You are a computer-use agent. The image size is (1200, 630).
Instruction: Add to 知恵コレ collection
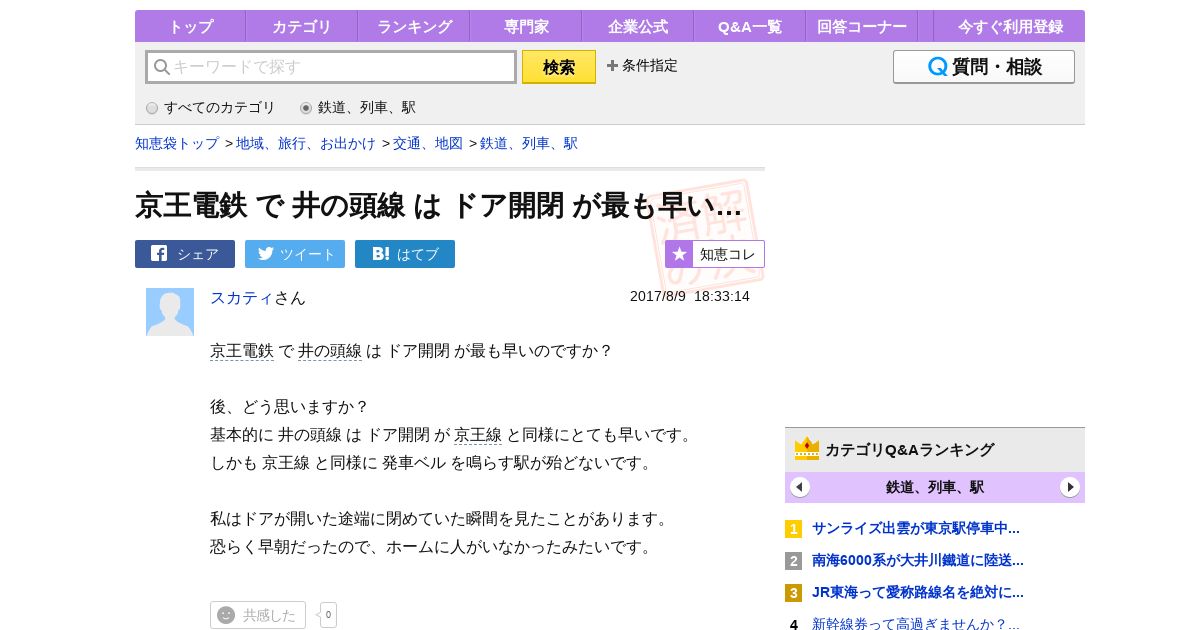(715, 254)
